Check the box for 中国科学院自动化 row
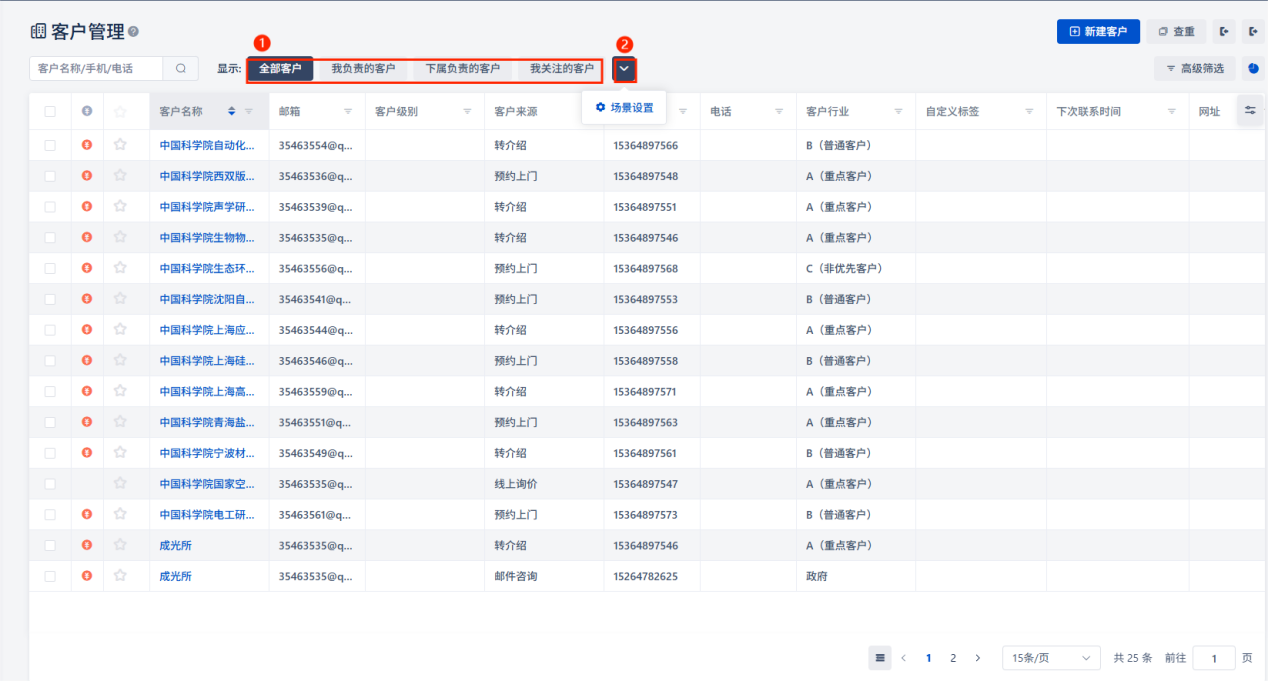The image size is (1268, 681). [x=50, y=145]
